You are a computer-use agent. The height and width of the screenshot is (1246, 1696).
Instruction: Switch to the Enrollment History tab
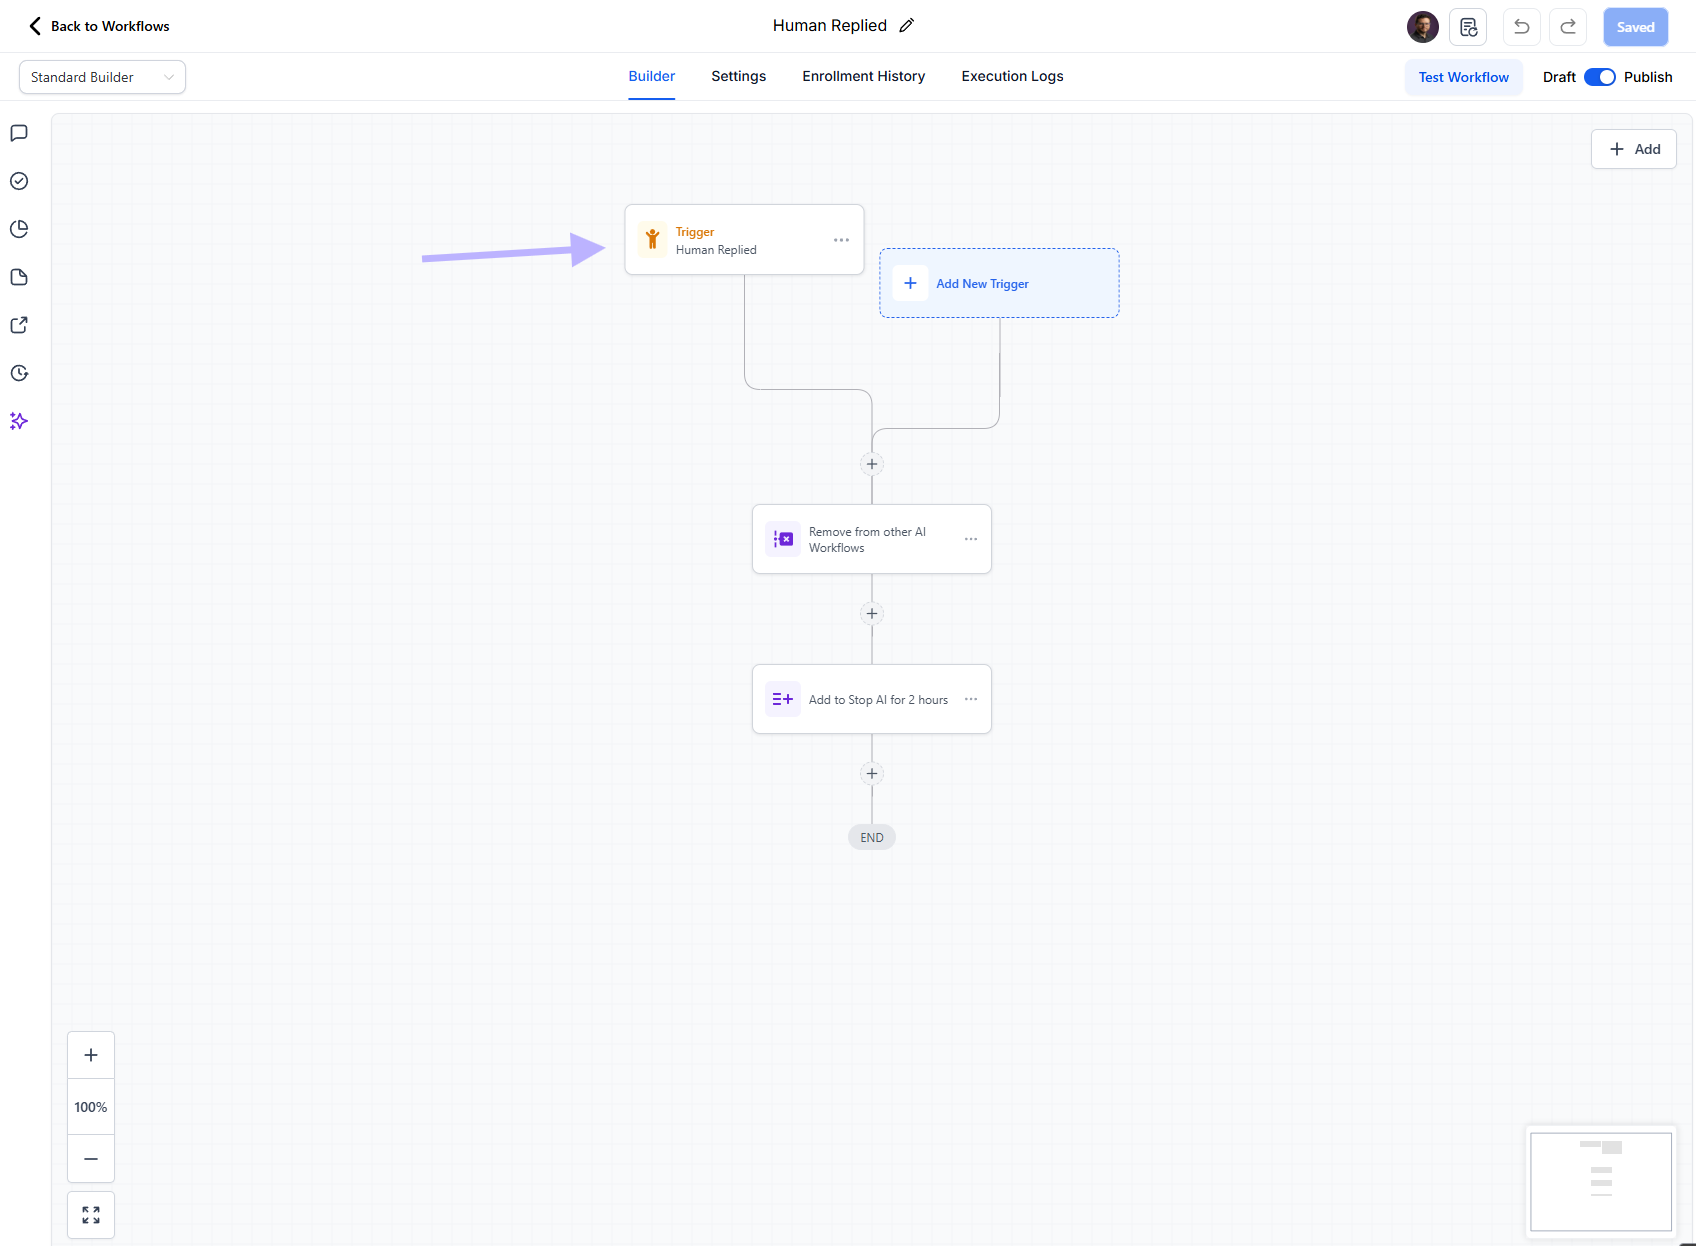coord(863,76)
